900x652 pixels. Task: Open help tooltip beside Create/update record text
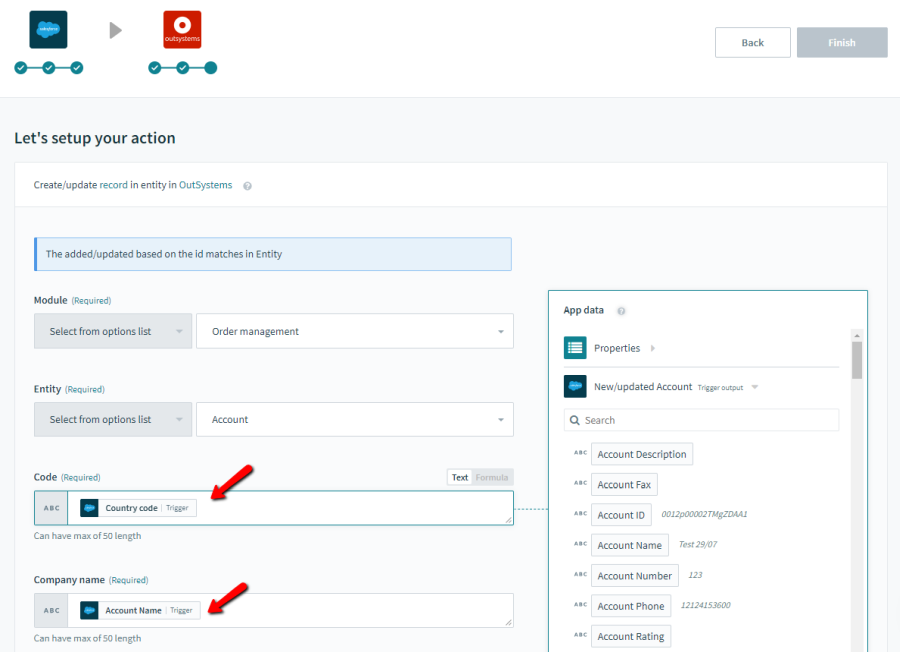tap(249, 185)
